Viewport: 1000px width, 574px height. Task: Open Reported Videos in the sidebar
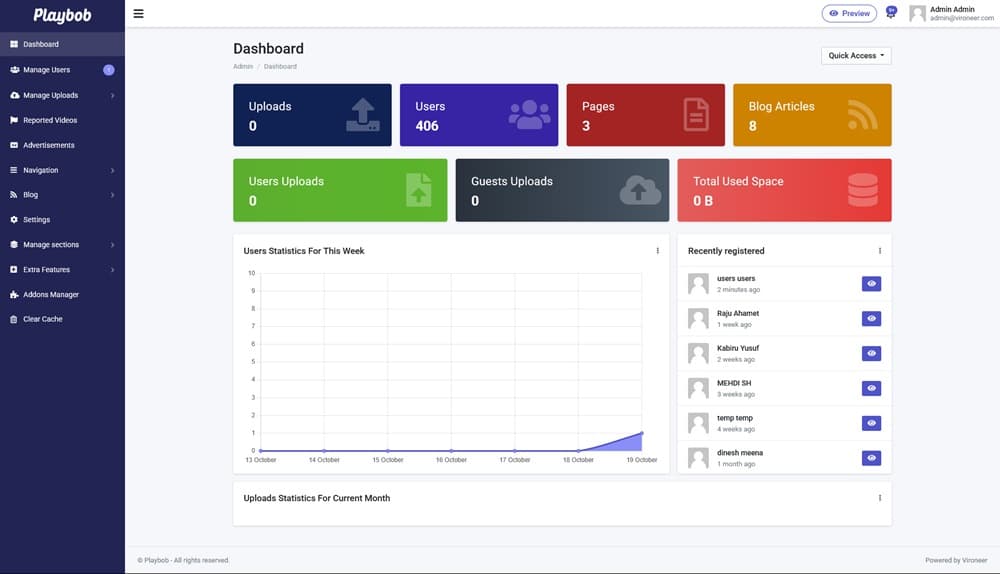pos(50,120)
